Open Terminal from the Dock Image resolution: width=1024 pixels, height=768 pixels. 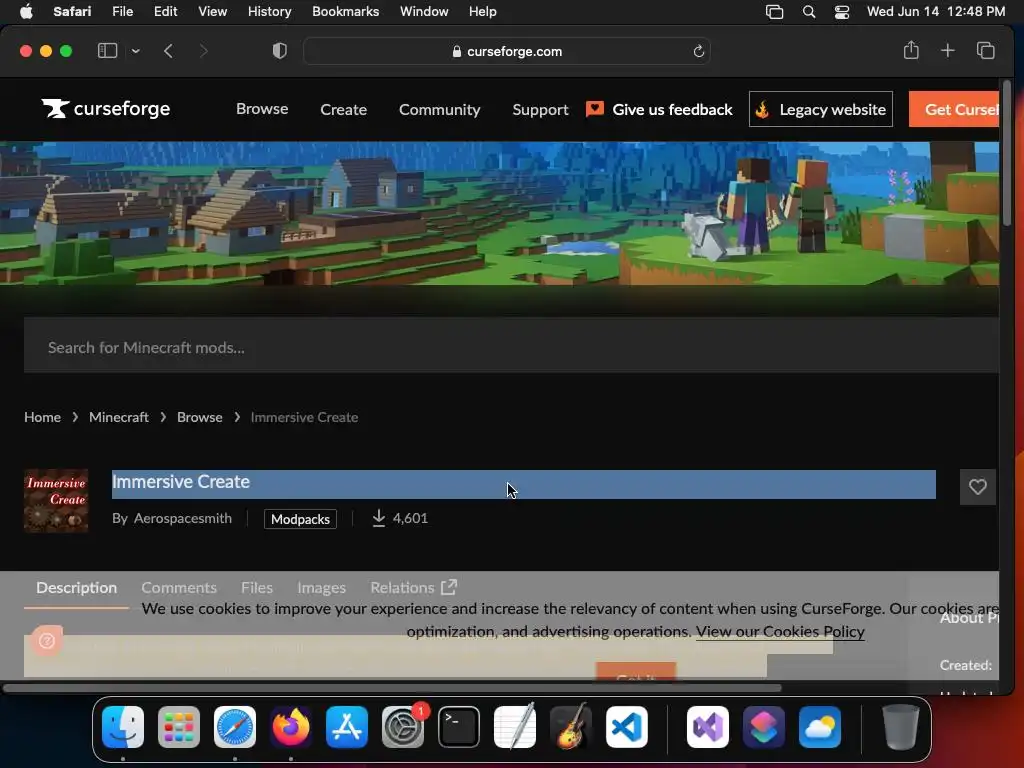tap(458, 727)
